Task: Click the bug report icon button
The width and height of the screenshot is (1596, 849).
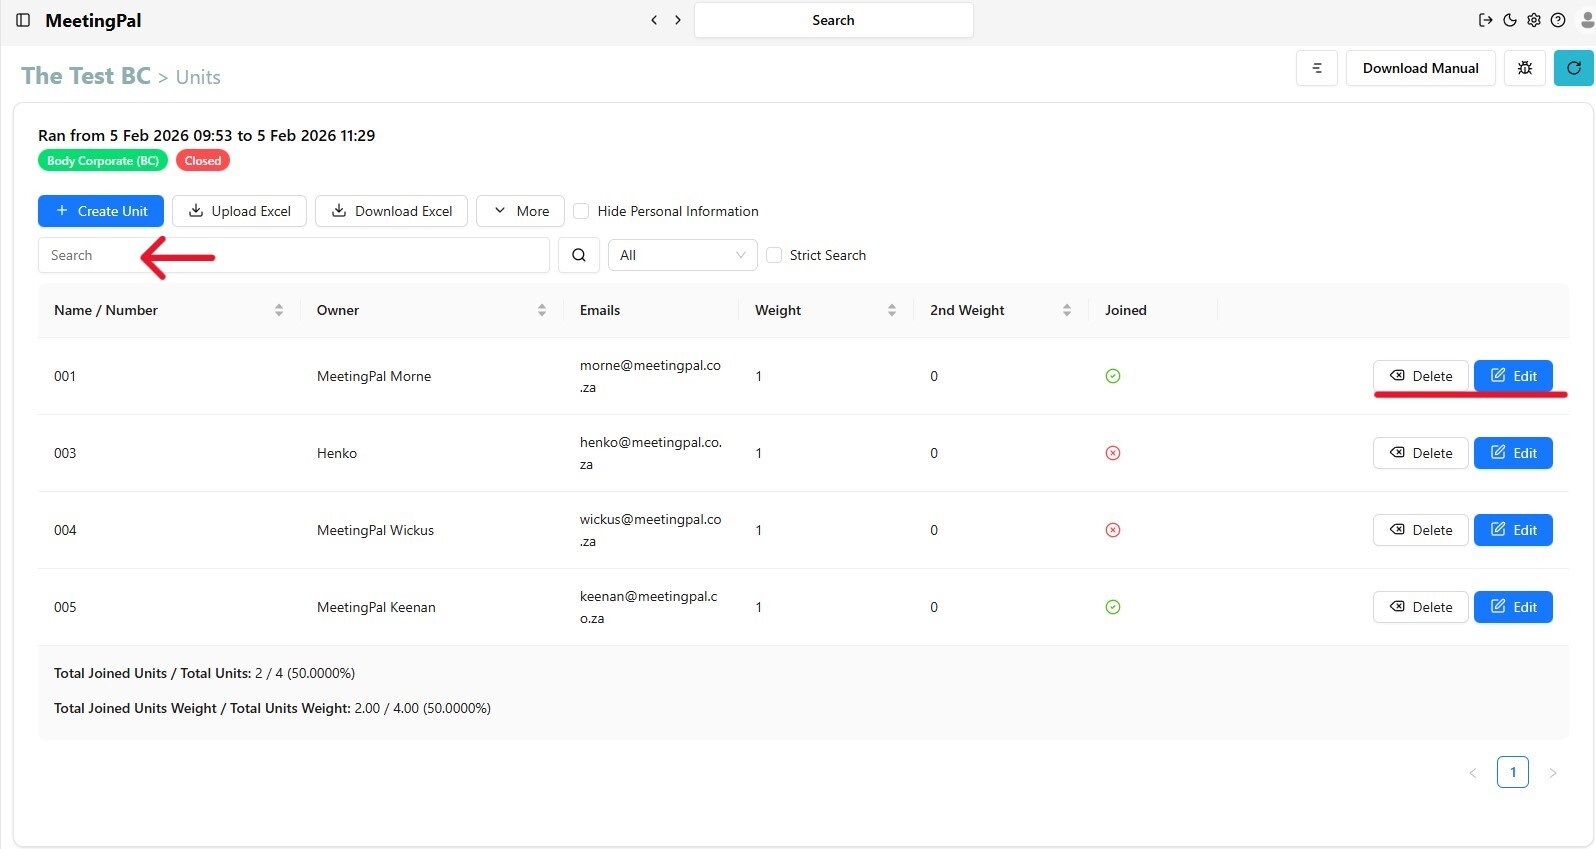Action: coord(1525,68)
